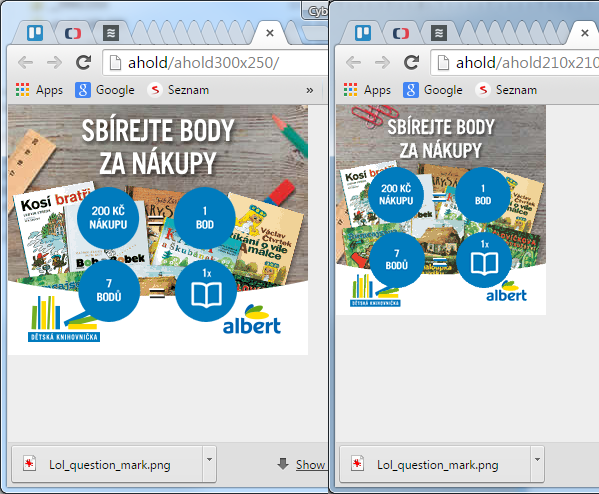This screenshot has width=599, height=494.
Task: Open Google bookmark in right window
Action: (432, 90)
